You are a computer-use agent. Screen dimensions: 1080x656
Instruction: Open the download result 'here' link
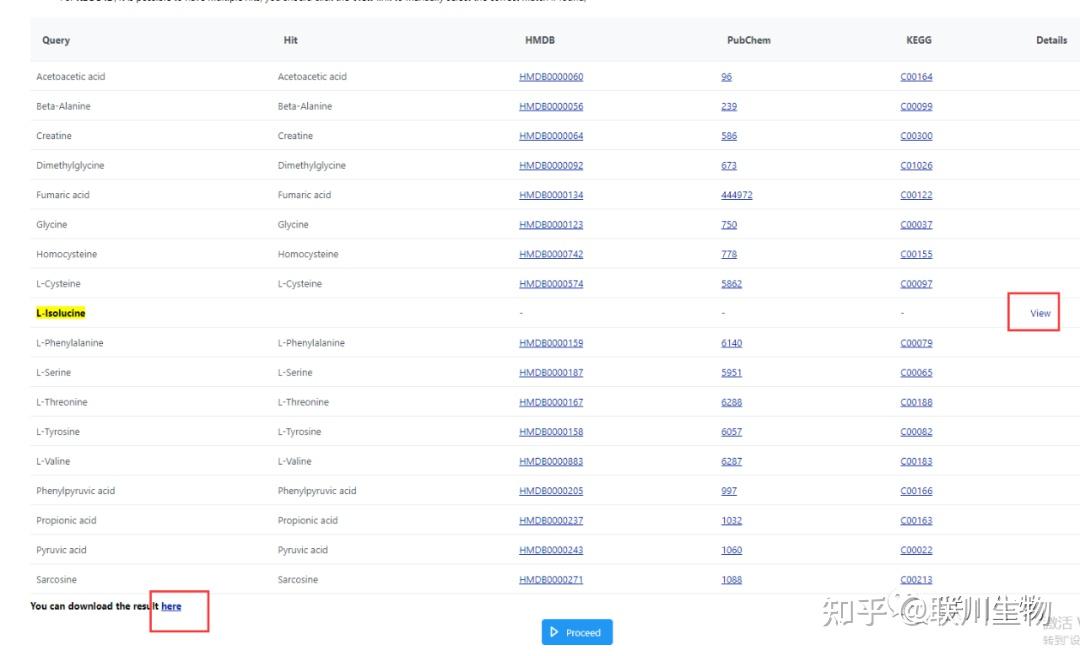pos(171,606)
